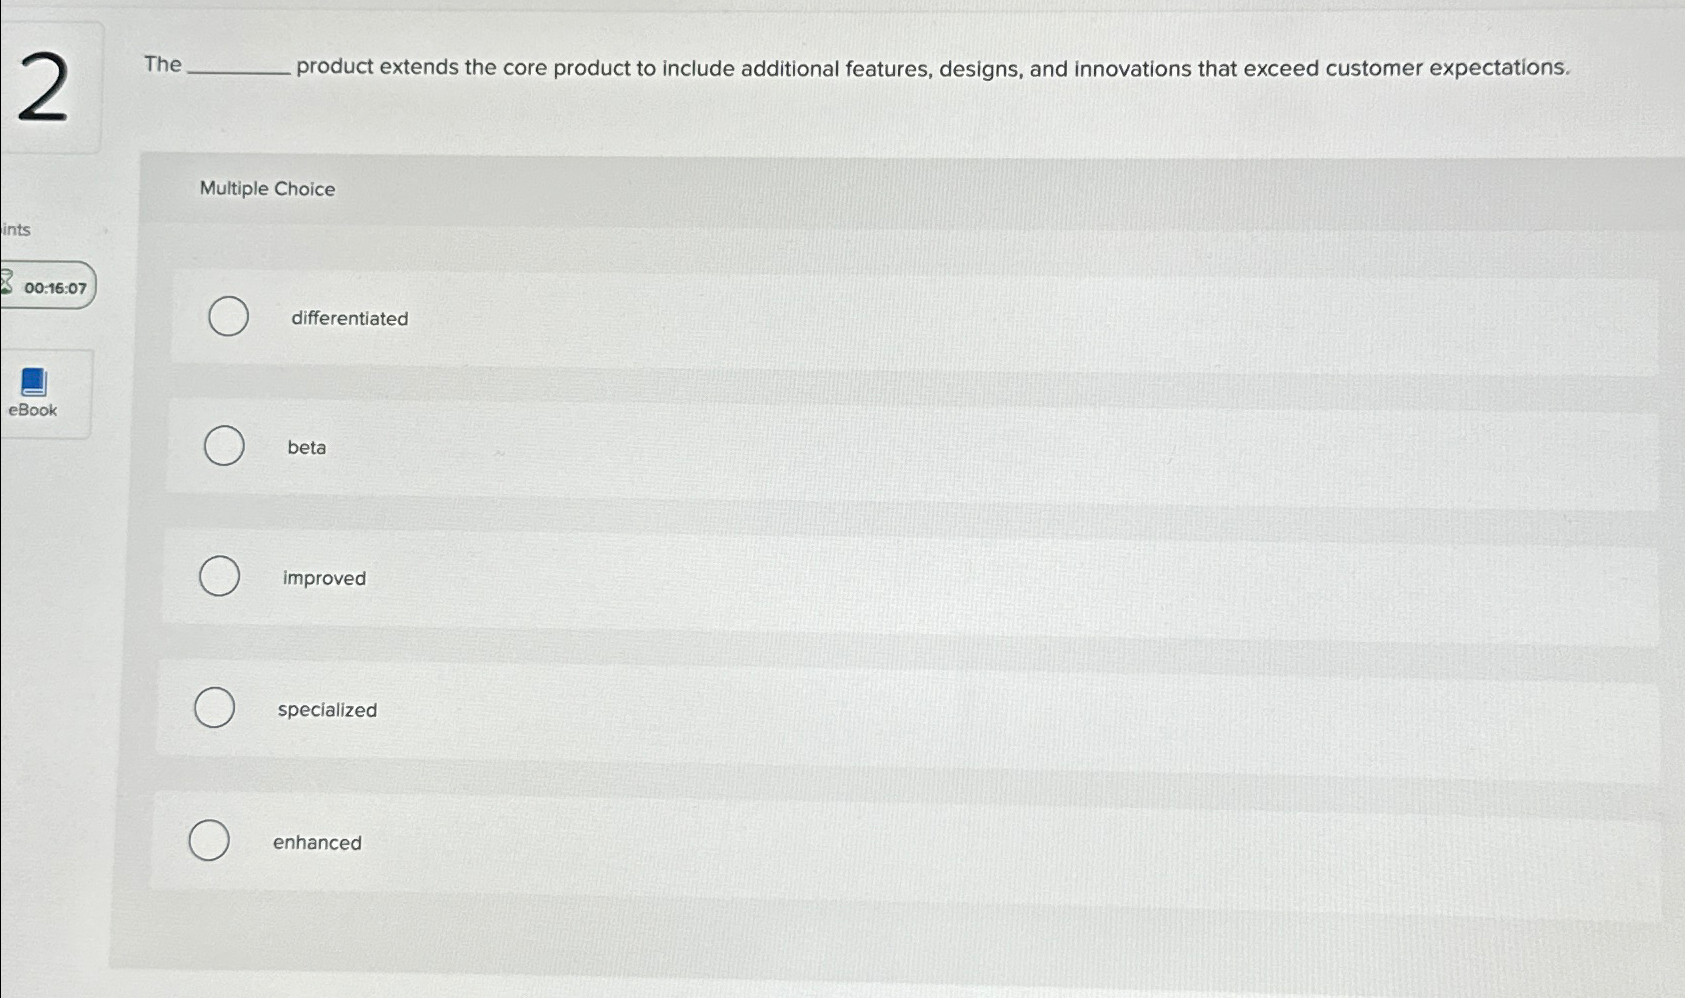Click the beta answer text label
Image resolution: width=1685 pixels, height=998 pixels.
pyautogui.click(x=306, y=447)
